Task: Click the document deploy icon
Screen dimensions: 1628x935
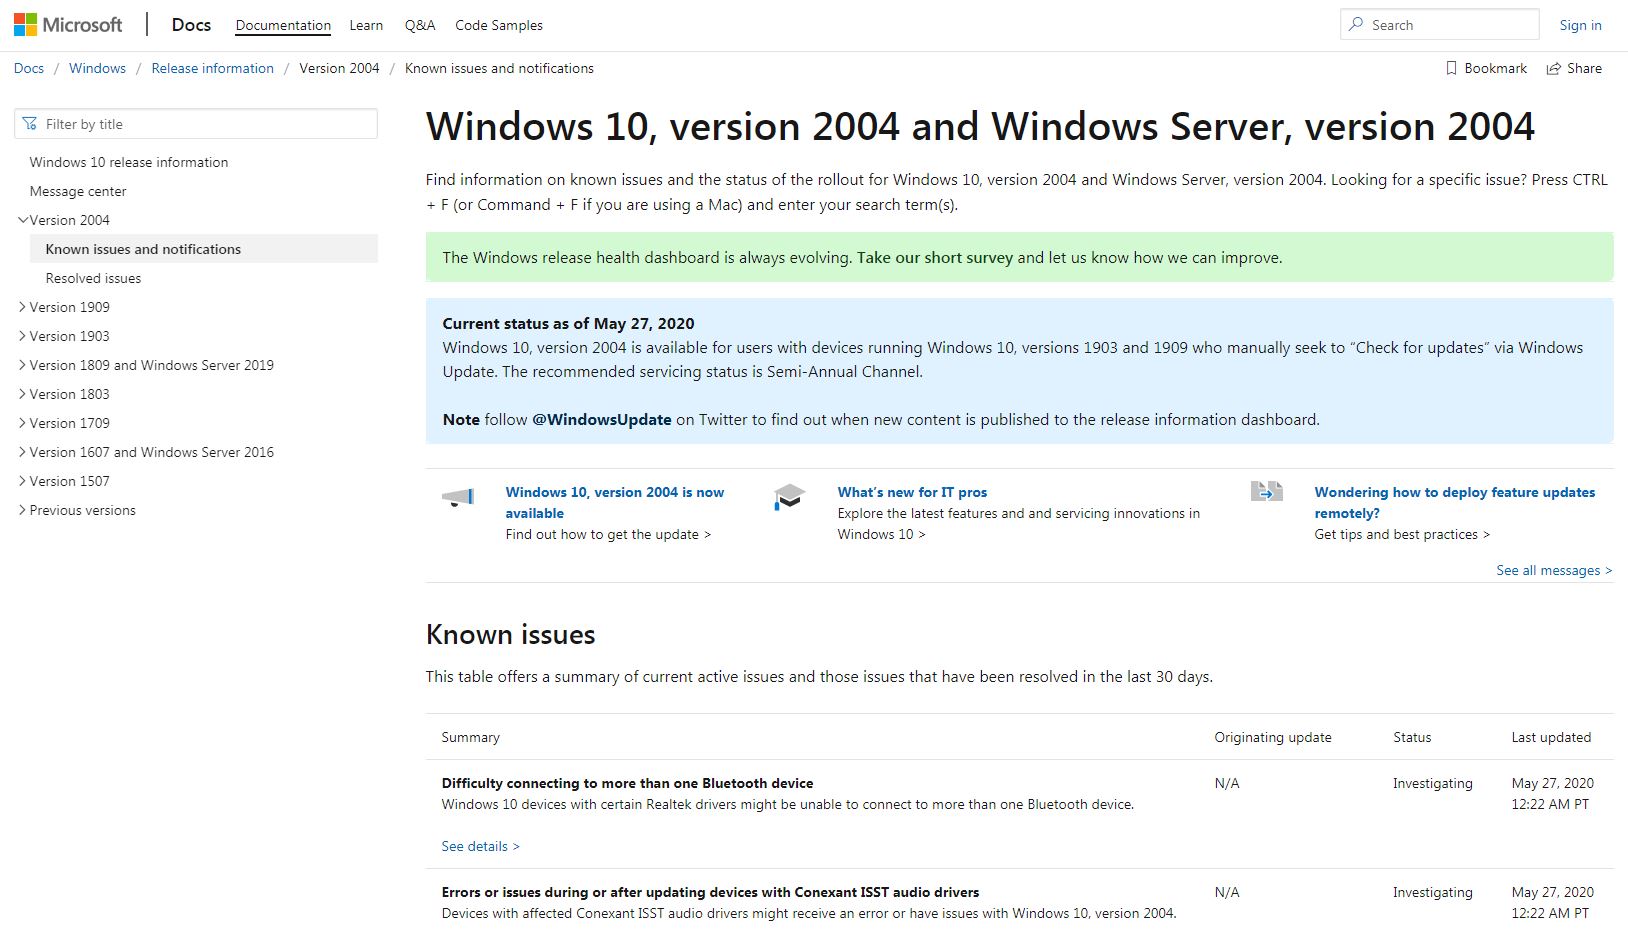Action: 1266,491
